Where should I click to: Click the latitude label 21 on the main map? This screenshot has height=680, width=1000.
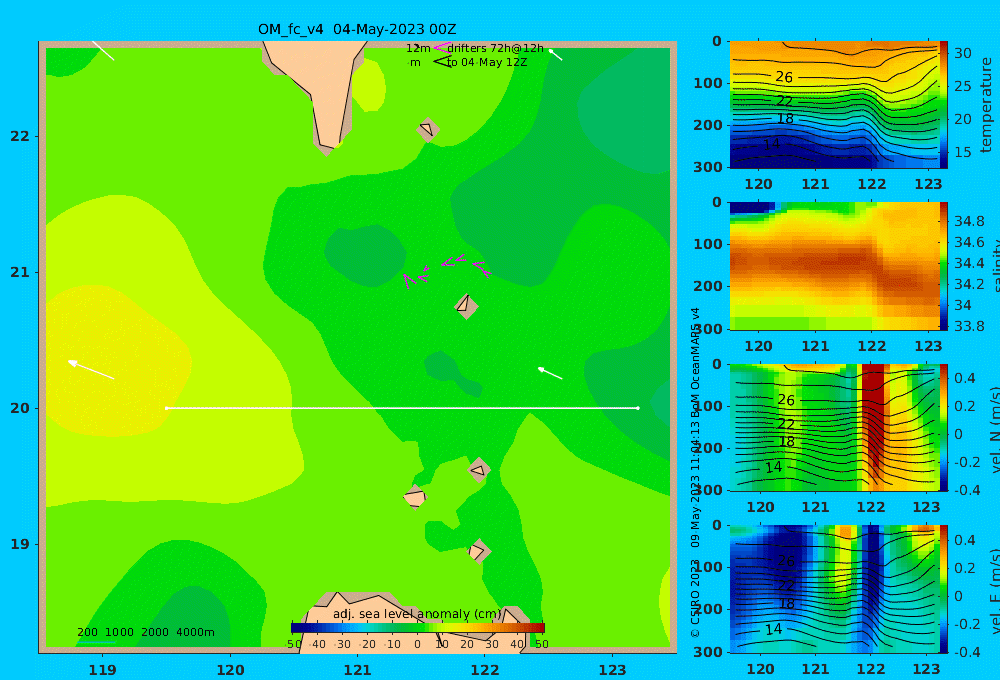(20, 272)
